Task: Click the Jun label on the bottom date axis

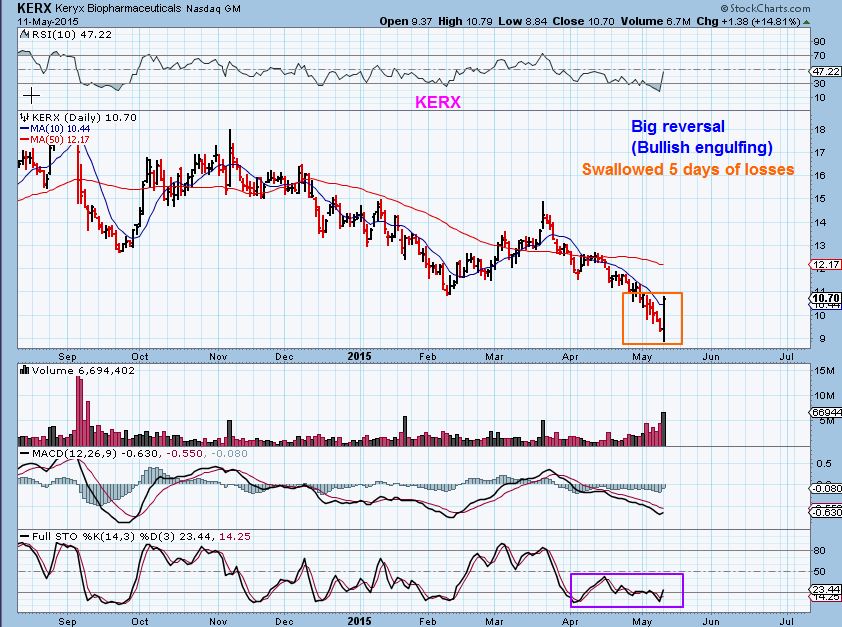Action: coord(711,621)
